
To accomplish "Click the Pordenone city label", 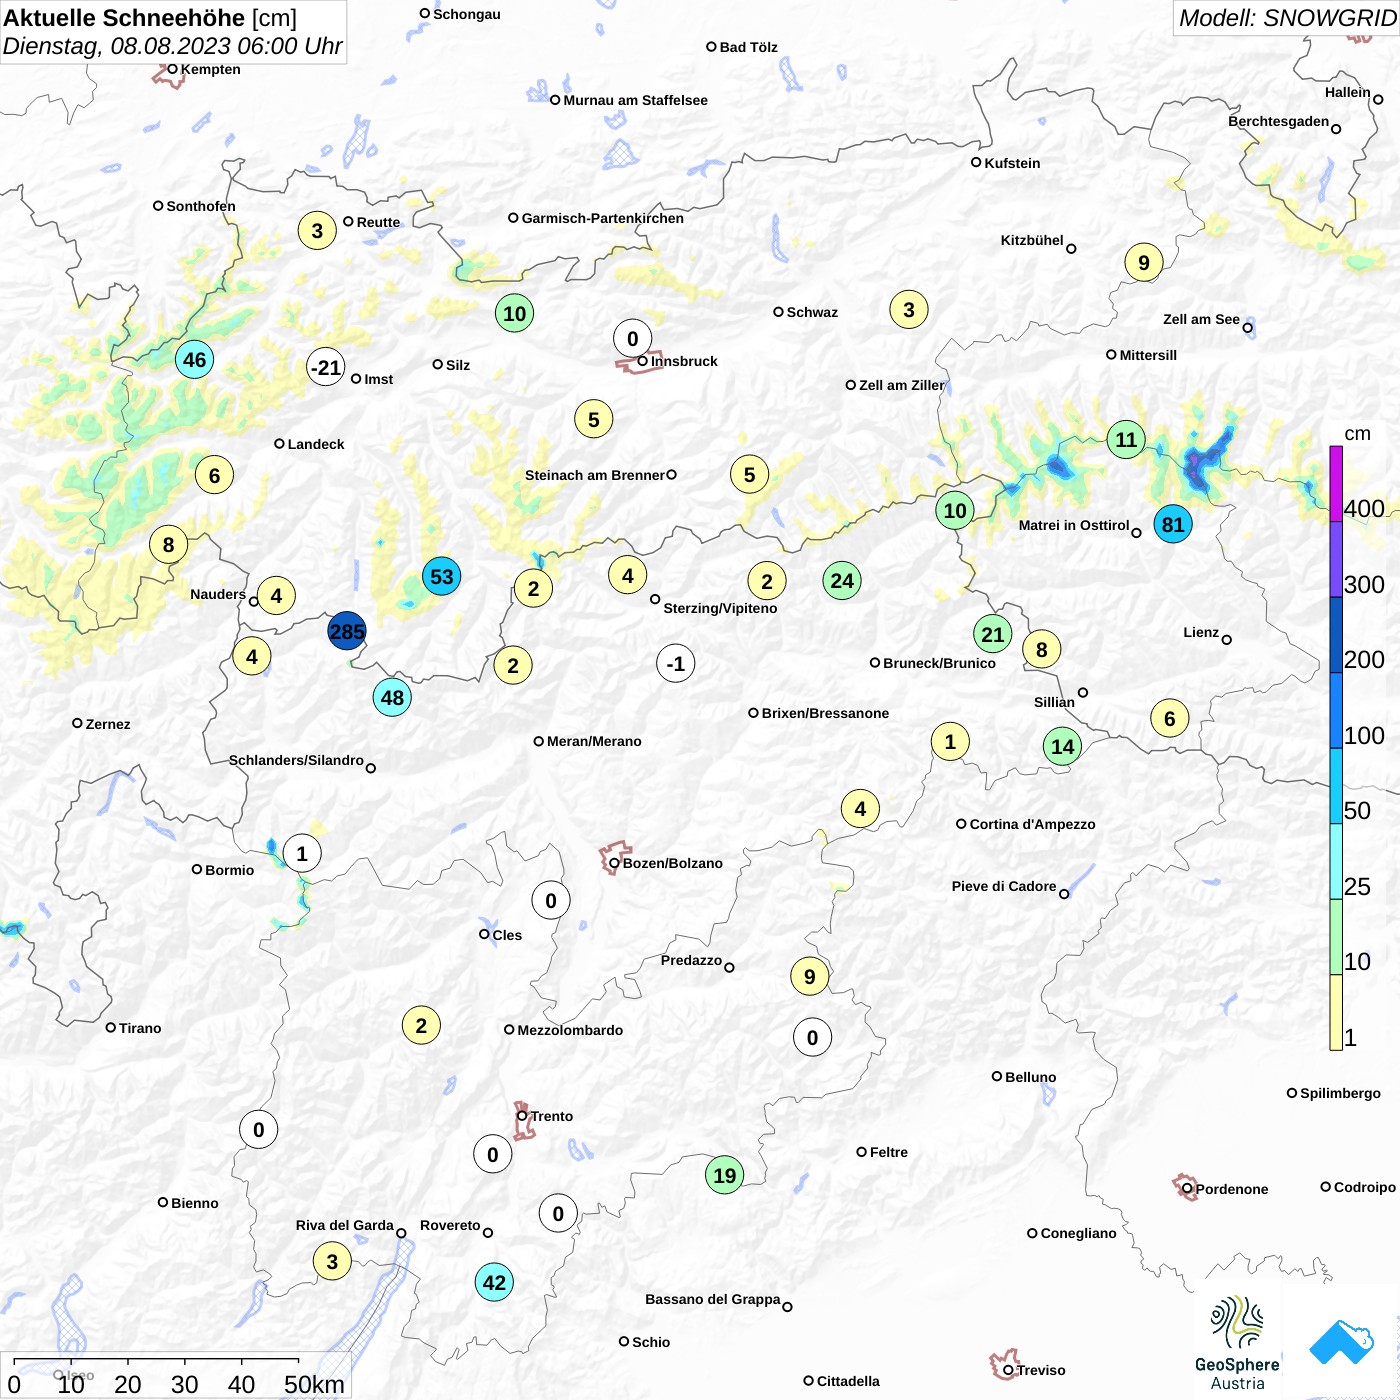I will click(x=1232, y=1189).
